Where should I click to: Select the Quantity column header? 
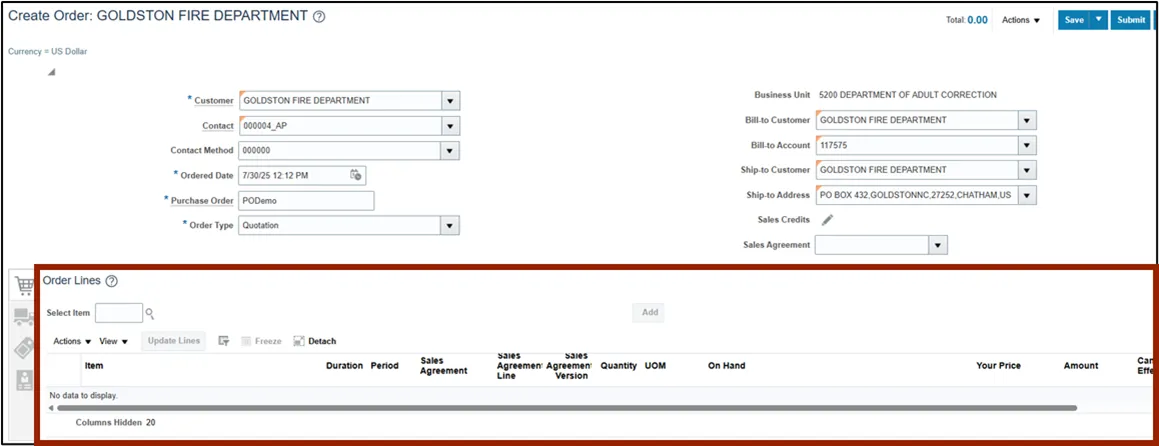619,365
